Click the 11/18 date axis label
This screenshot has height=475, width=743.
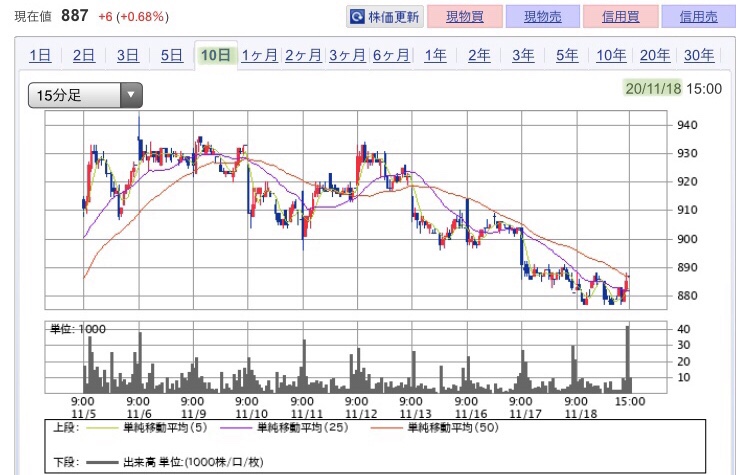tap(581, 414)
